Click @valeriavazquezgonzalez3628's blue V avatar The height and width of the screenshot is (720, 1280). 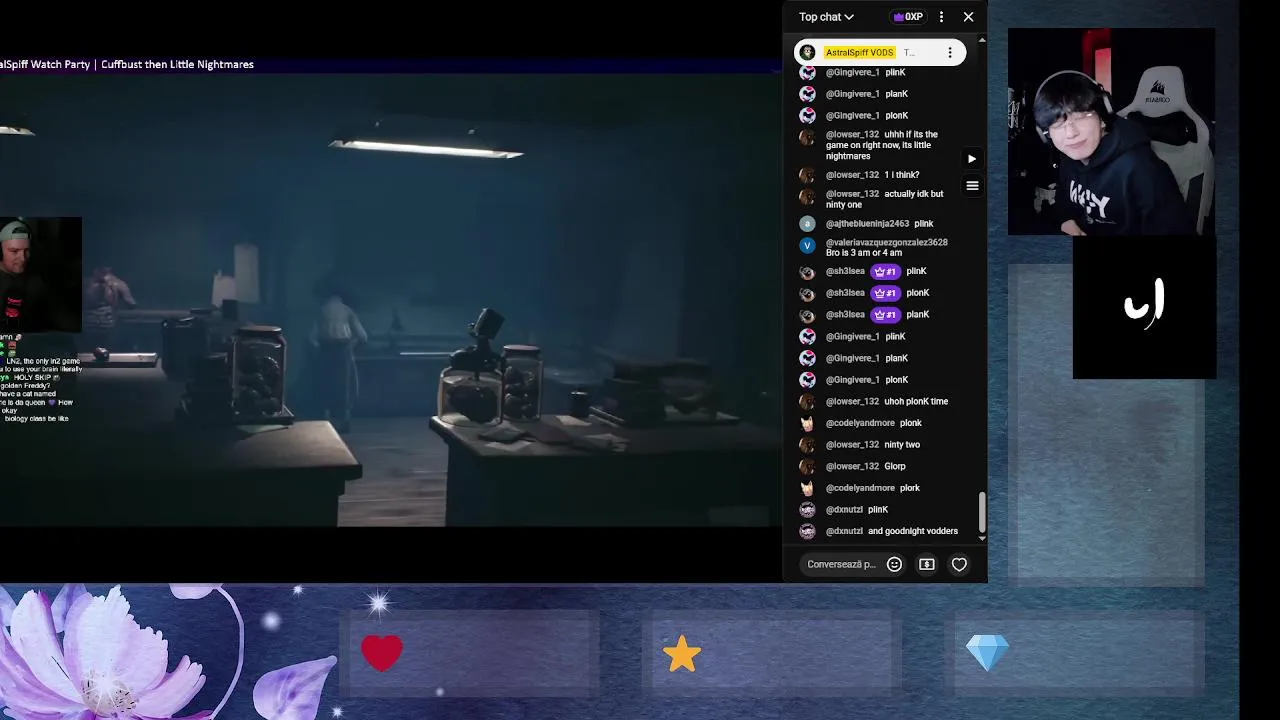tap(808, 245)
